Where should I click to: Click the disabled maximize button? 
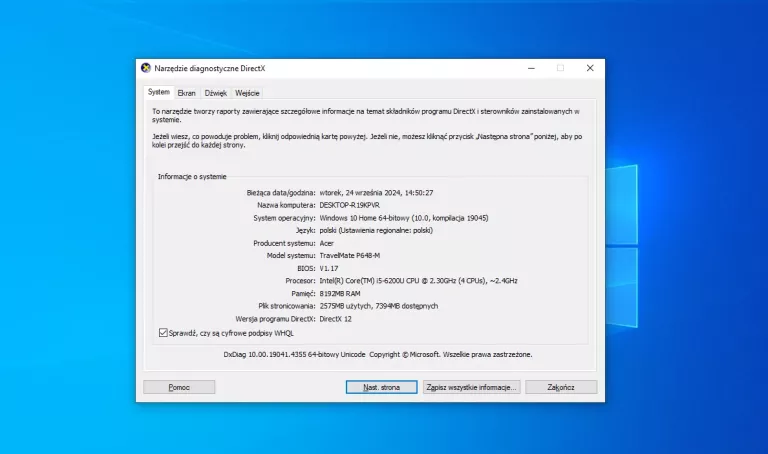coord(560,68)
